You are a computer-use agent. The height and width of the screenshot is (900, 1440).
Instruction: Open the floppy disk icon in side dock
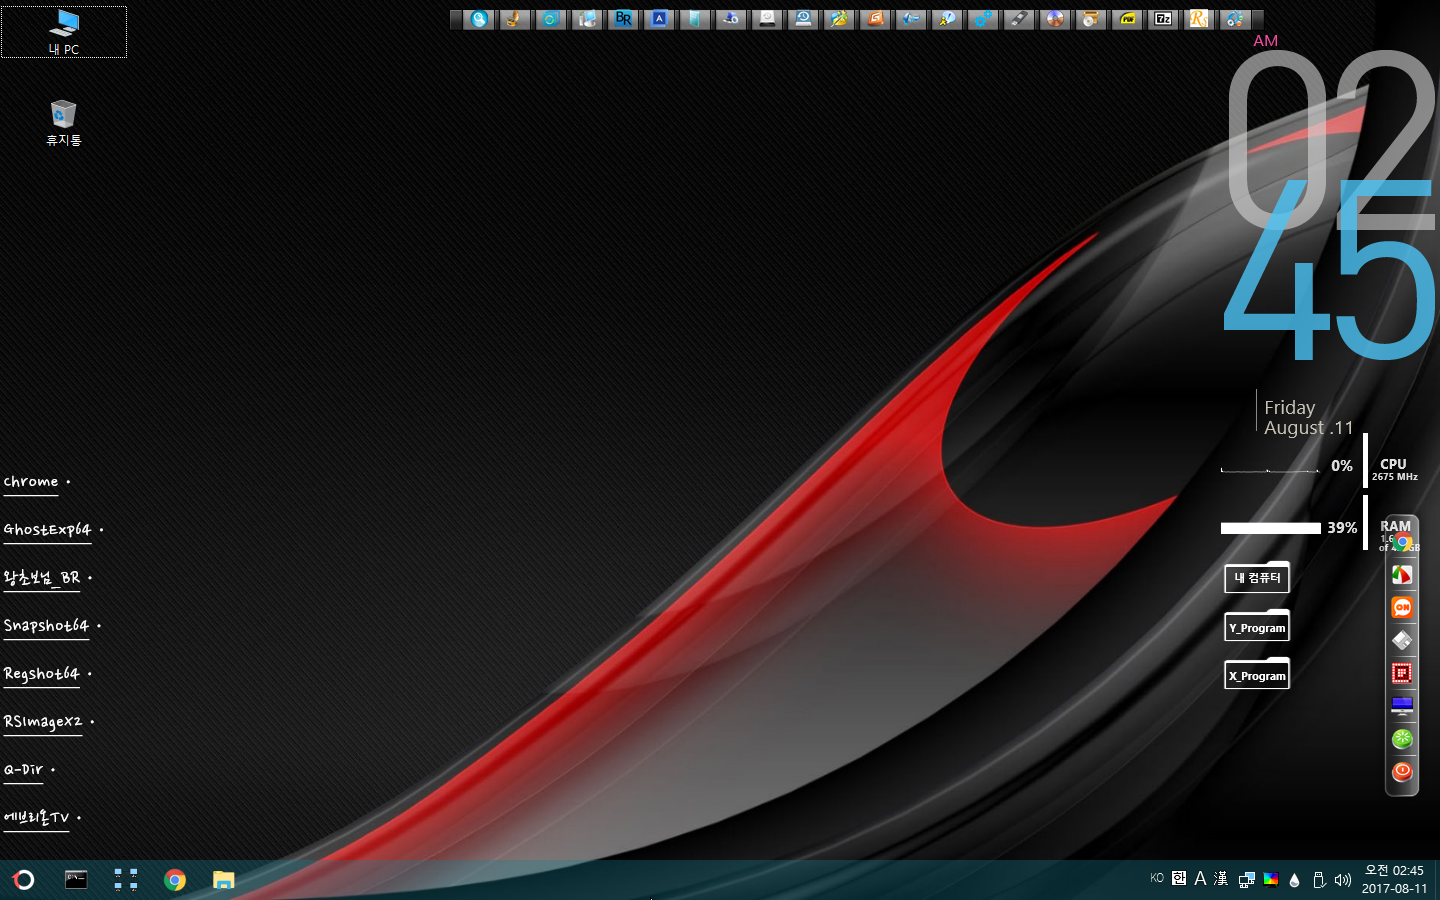point(1402,641)
